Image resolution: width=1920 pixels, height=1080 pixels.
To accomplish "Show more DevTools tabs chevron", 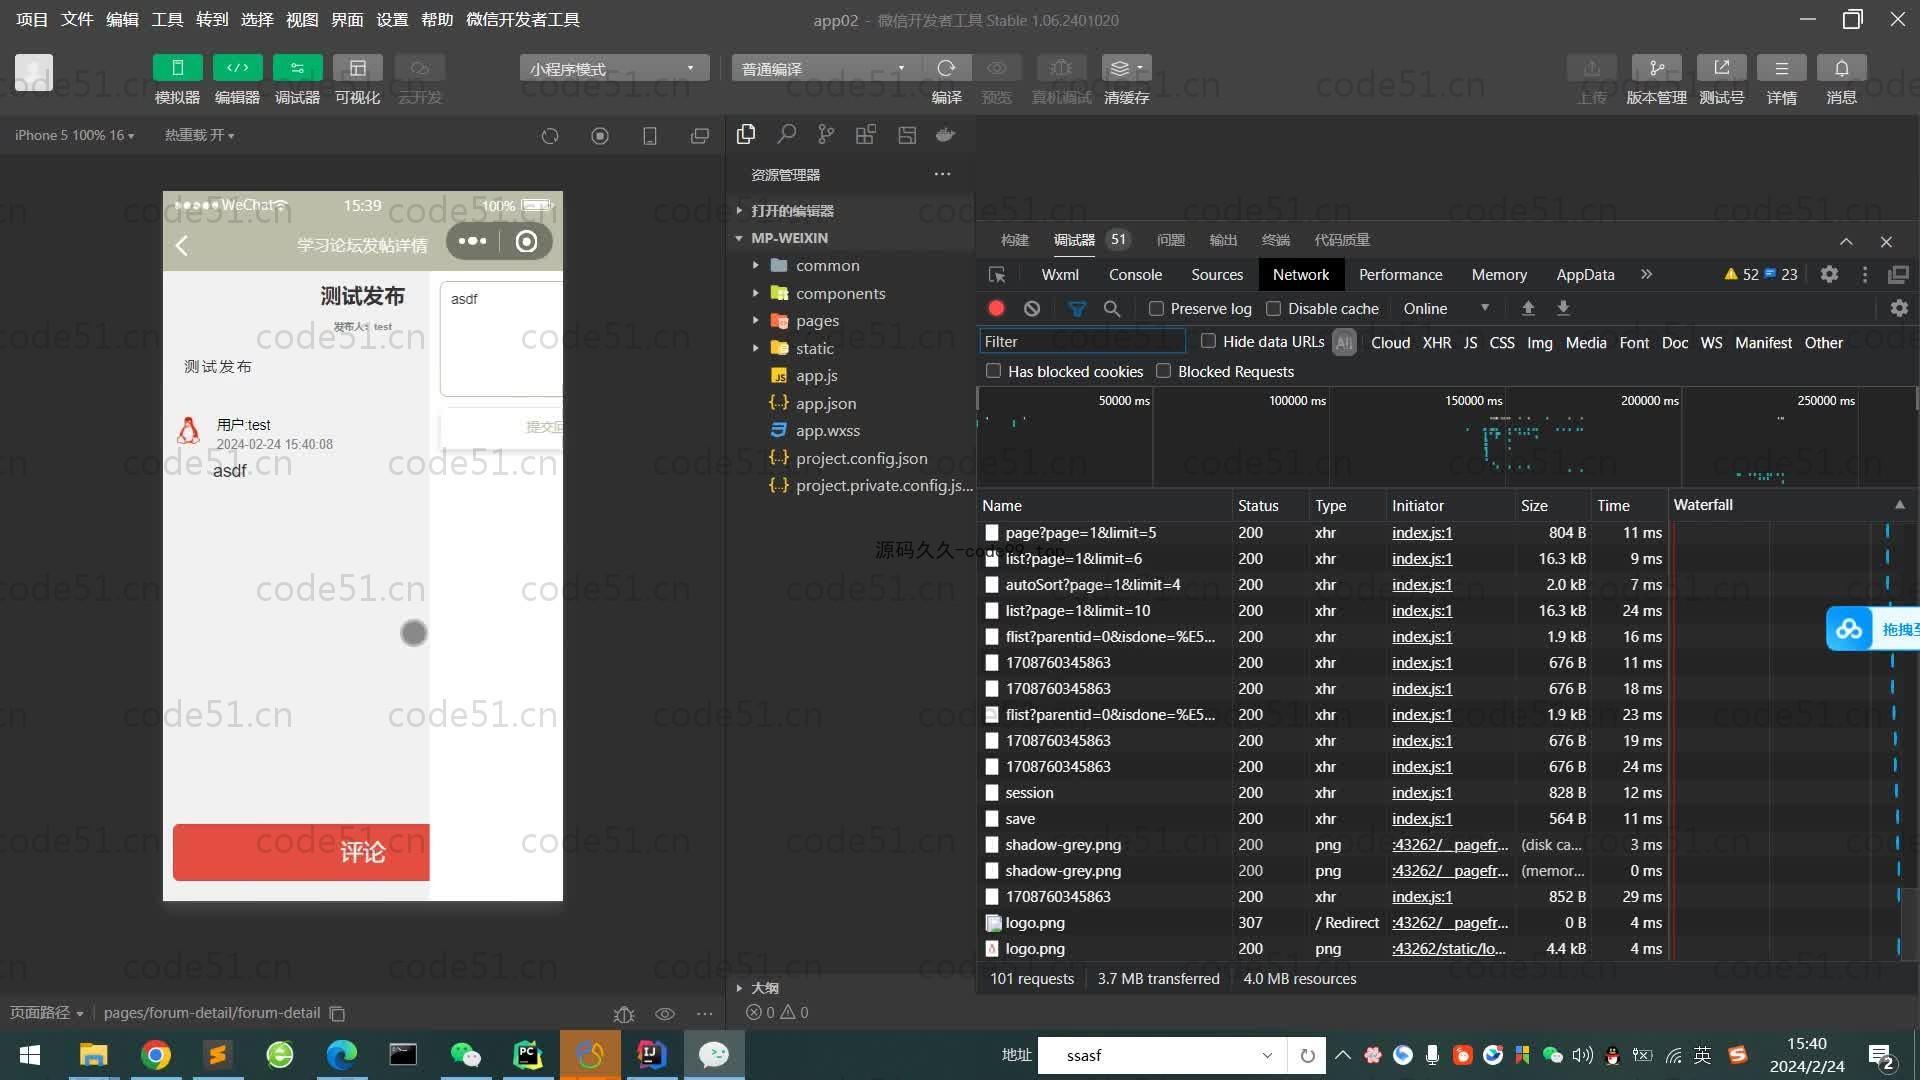I will 1646,274.
